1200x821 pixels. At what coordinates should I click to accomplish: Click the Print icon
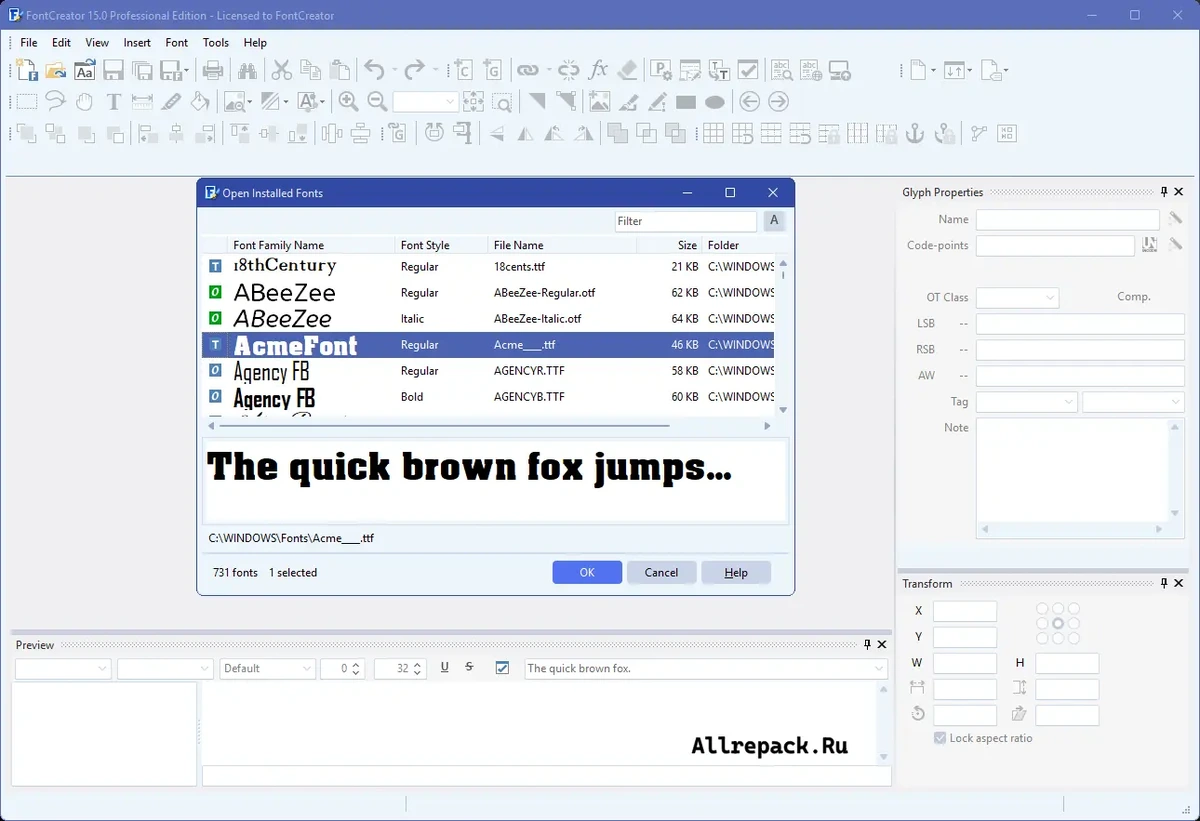[212, 70]
